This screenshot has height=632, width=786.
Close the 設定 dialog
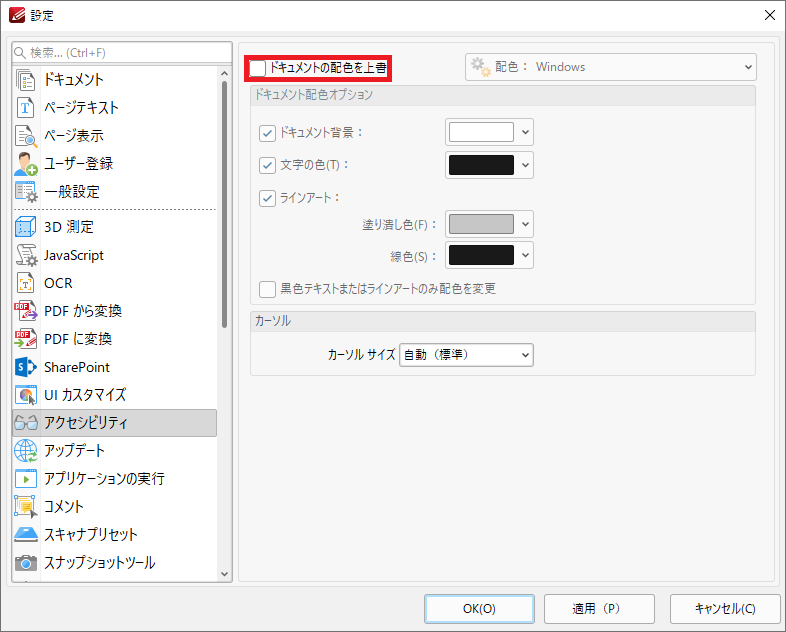click(769, 15)
